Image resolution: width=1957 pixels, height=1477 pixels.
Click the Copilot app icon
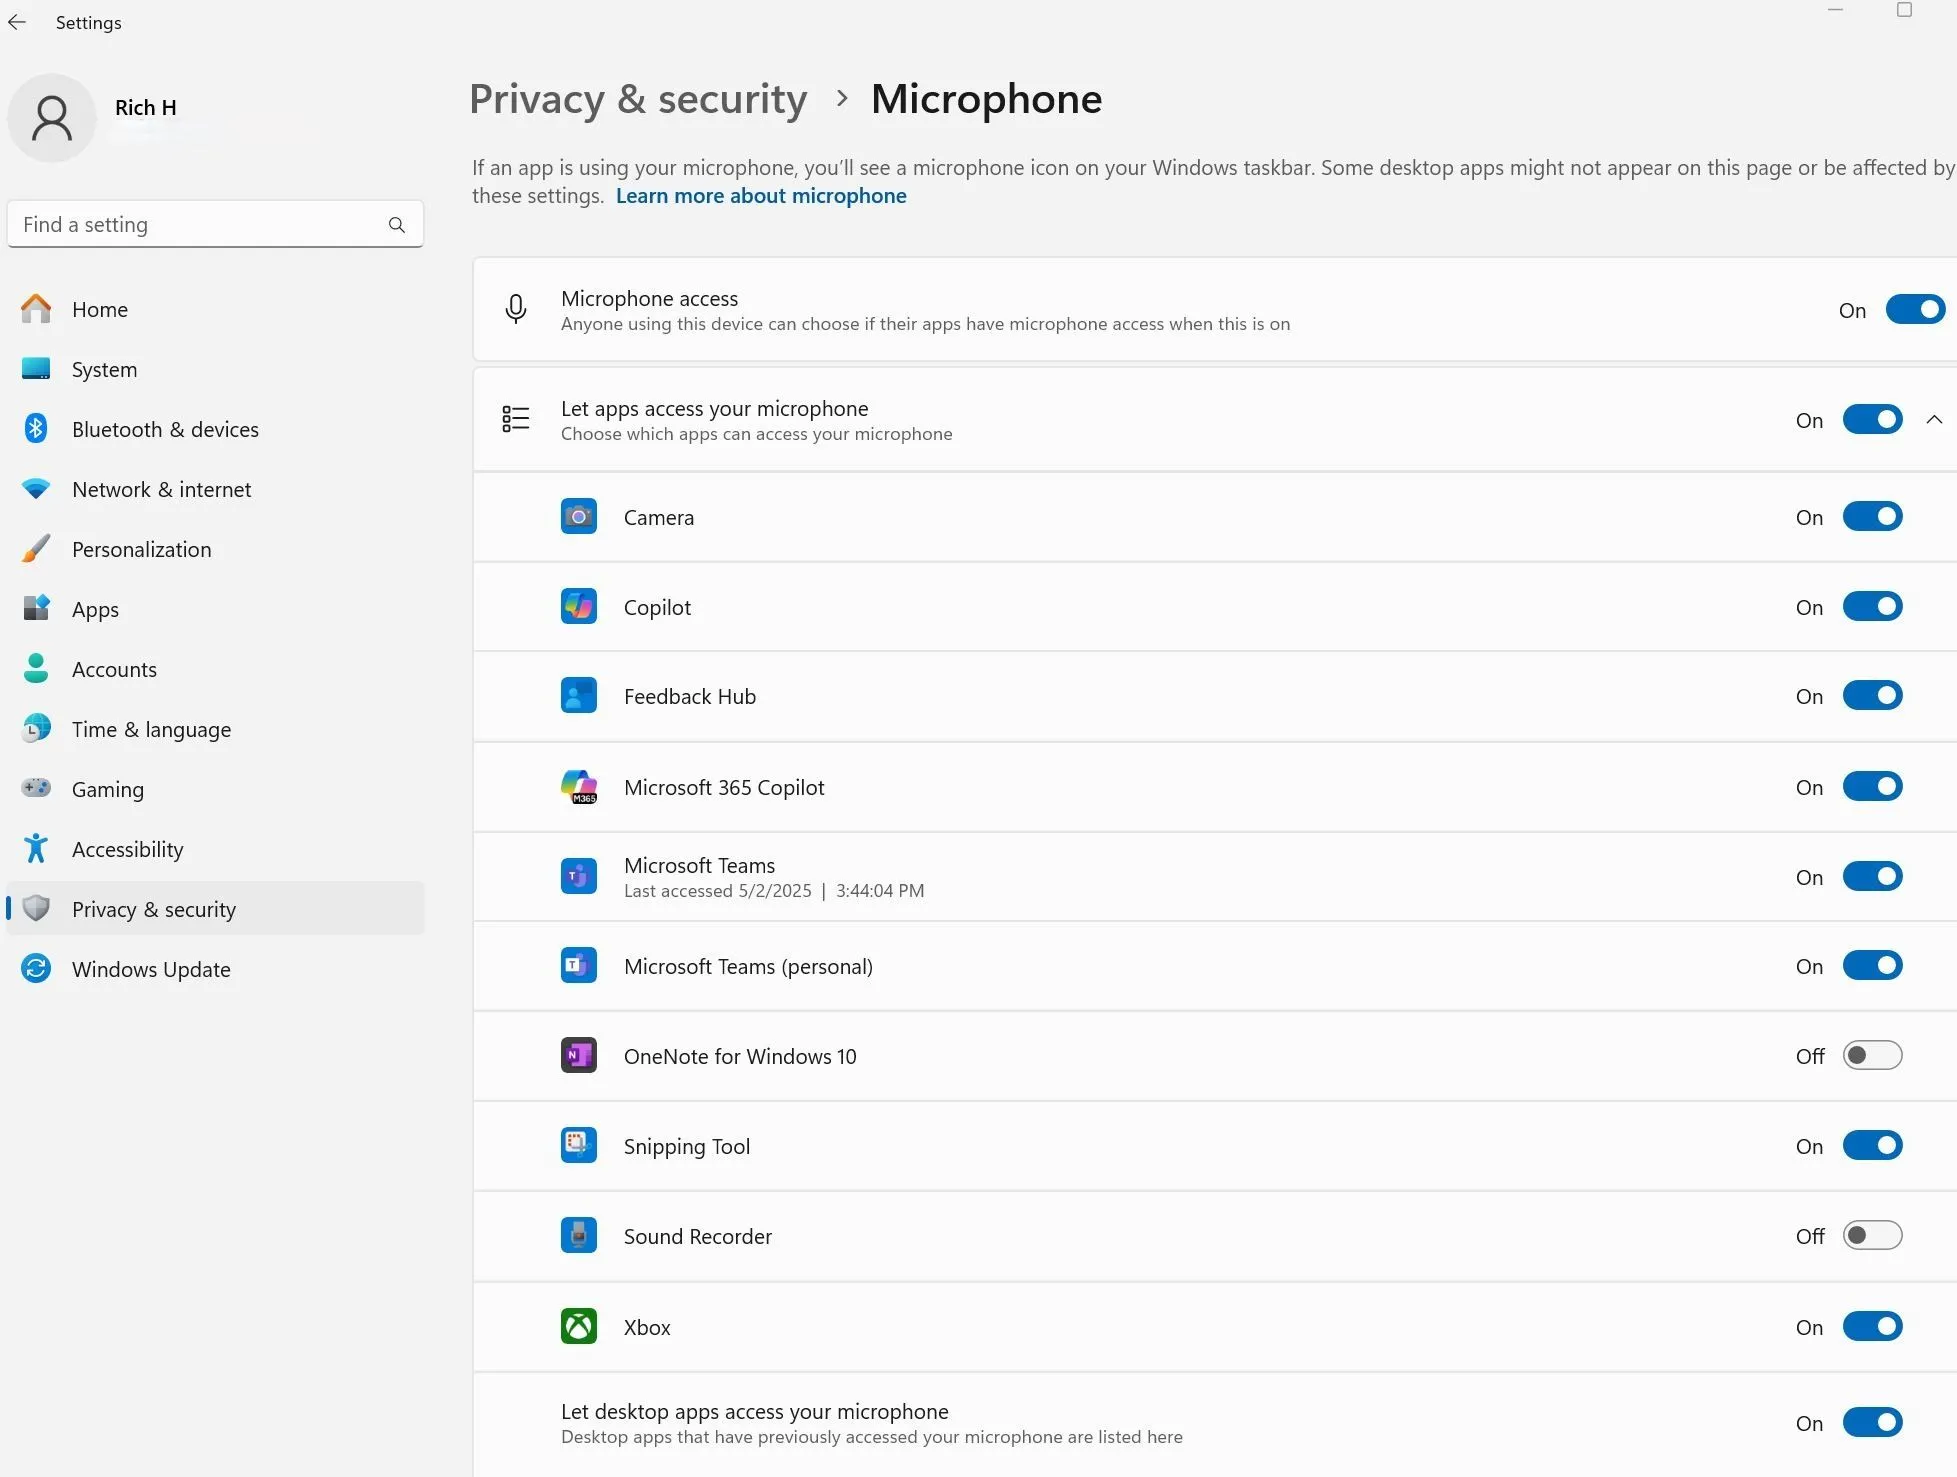pyautogui.click(x=578, y=606)
